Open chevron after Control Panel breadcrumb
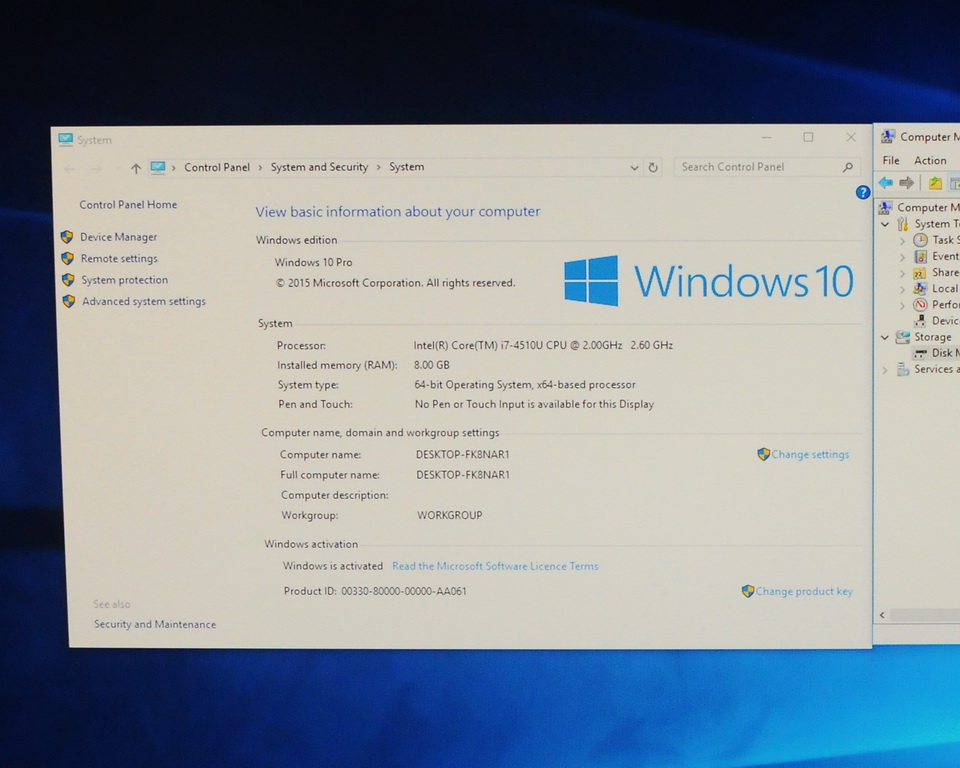The height and width of the screenshot is (768, 960). click(260, 167)
